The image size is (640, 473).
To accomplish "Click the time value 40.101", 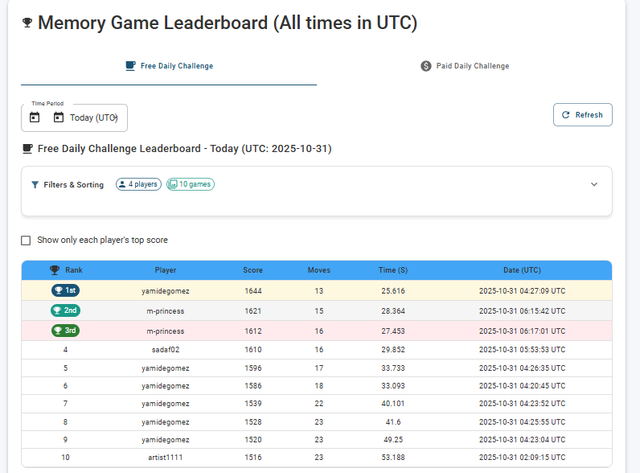I will pyautogui.click(x=393, y=403).
